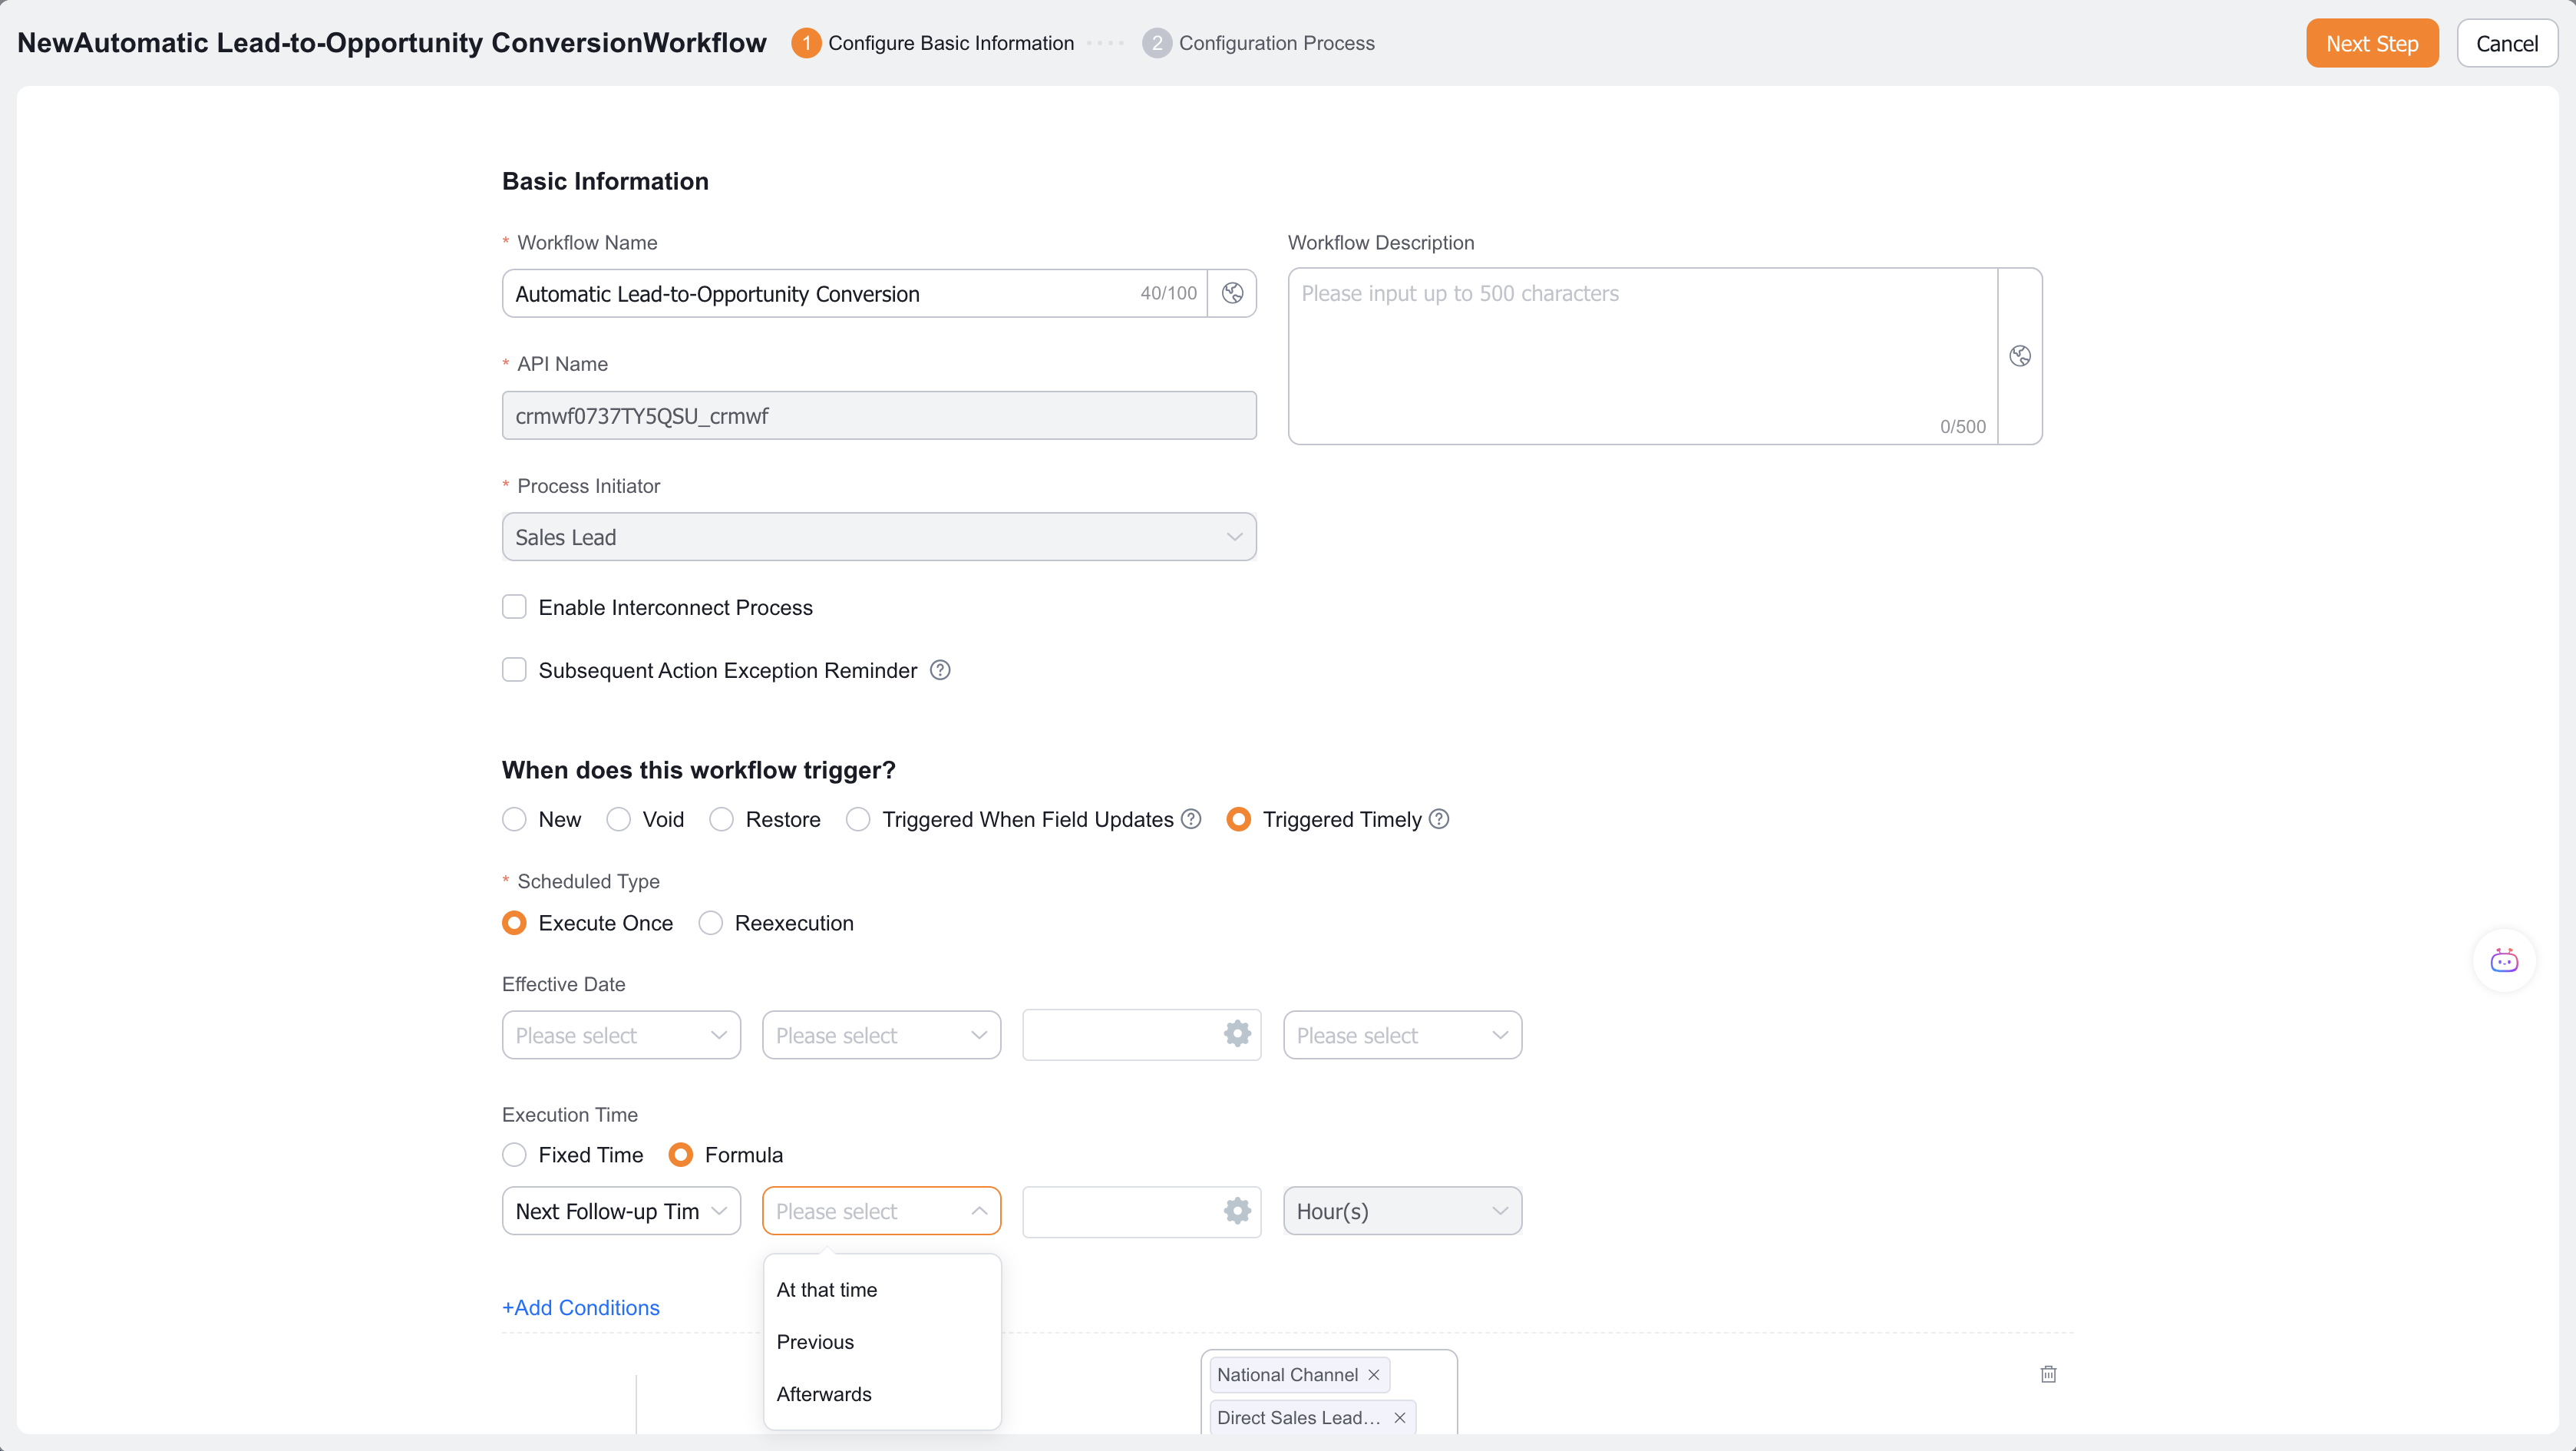The image size is (2576, 1451).
Task: Open first Effective Date Please select dropdown
Action: [621, 1035]
